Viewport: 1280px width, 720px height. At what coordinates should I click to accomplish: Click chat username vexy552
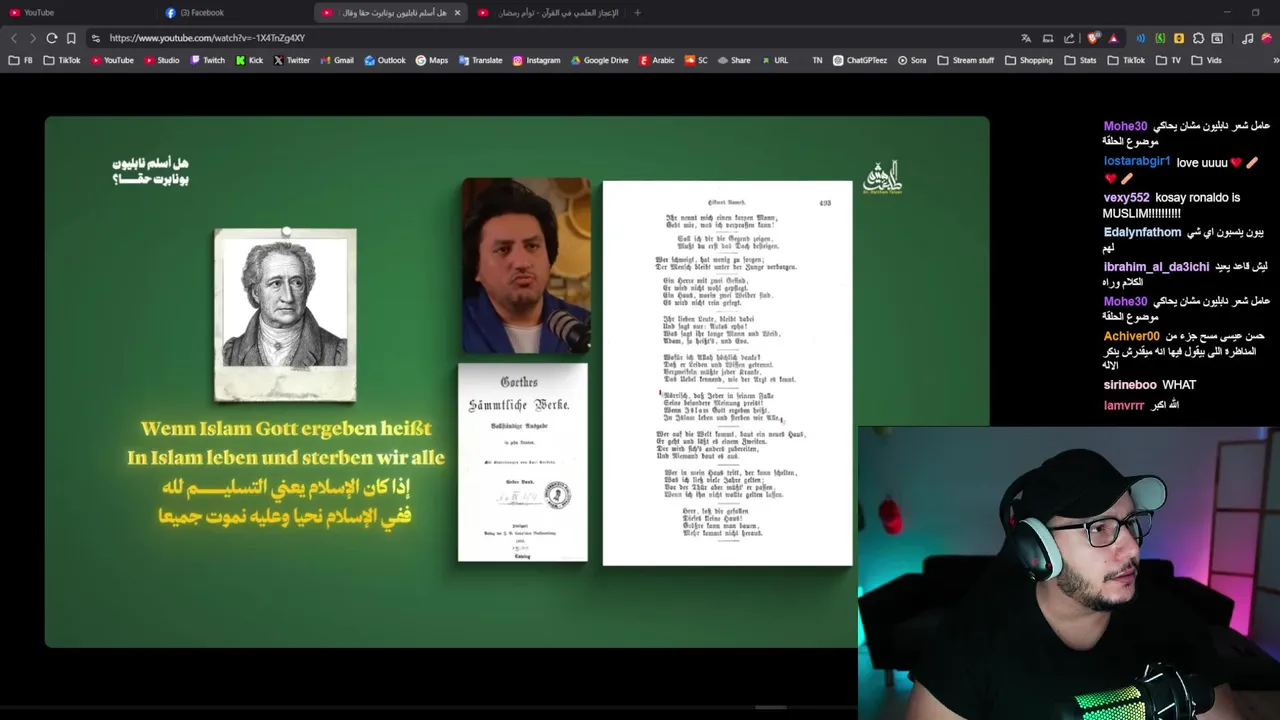tap(1126, 198)
